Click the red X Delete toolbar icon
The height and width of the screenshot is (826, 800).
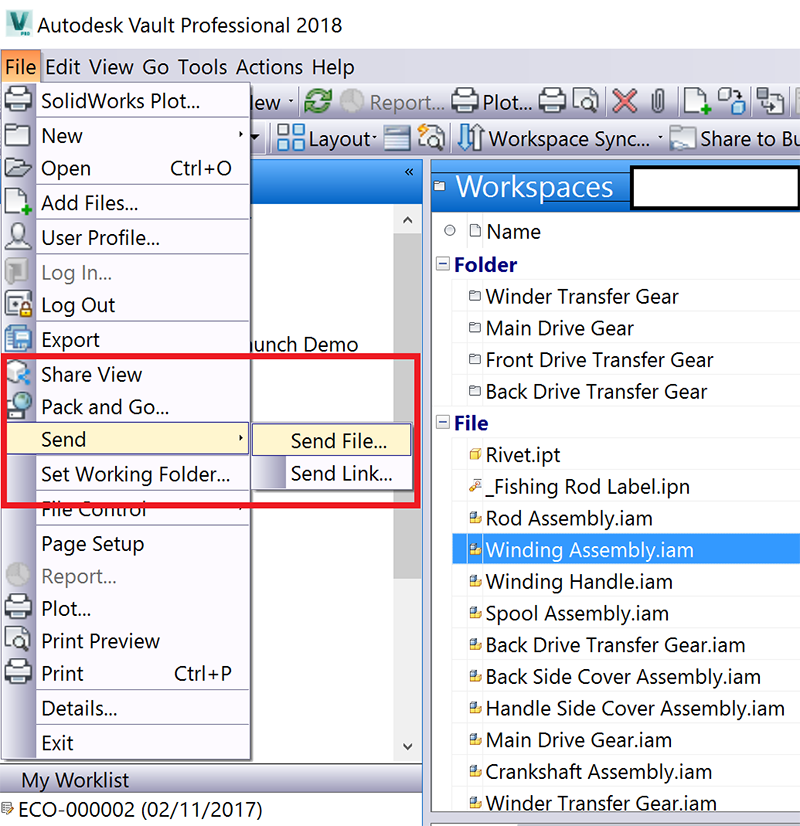click(x=625, y=101)
